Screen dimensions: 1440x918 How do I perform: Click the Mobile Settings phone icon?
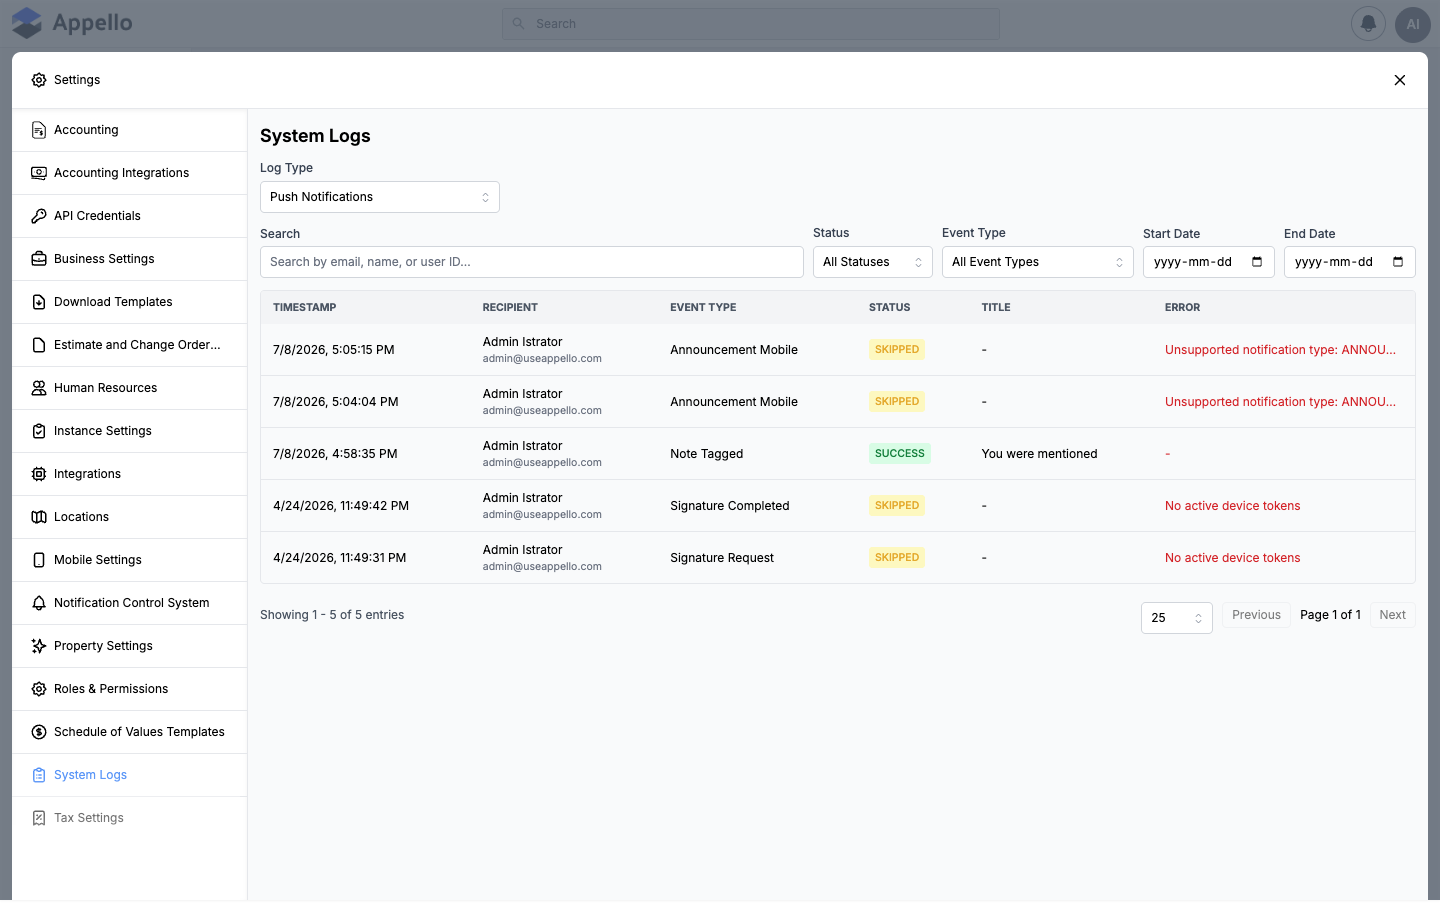39,560
